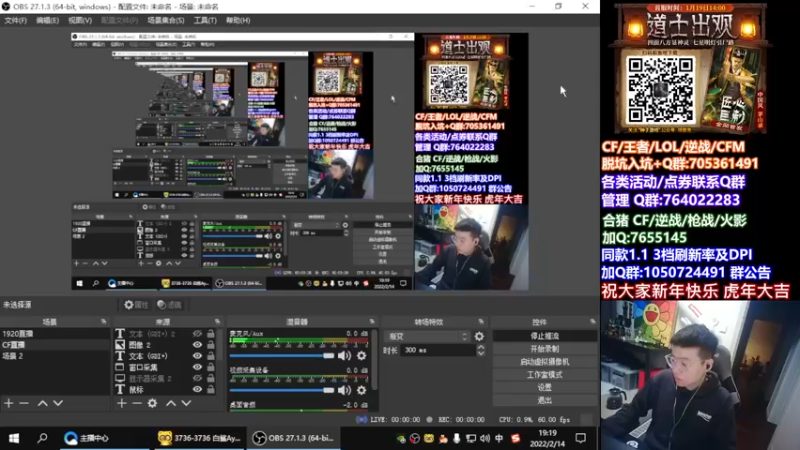Enable 工作室模式 studio mode
This screenshot has height=450, width=800.
pyautogui.click(x=544, y=374)
